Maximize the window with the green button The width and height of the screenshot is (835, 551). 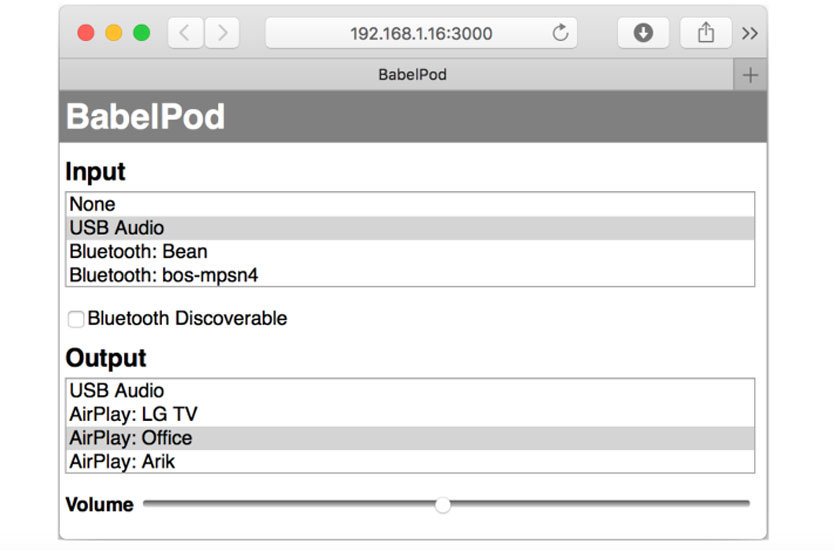(141, 33)
